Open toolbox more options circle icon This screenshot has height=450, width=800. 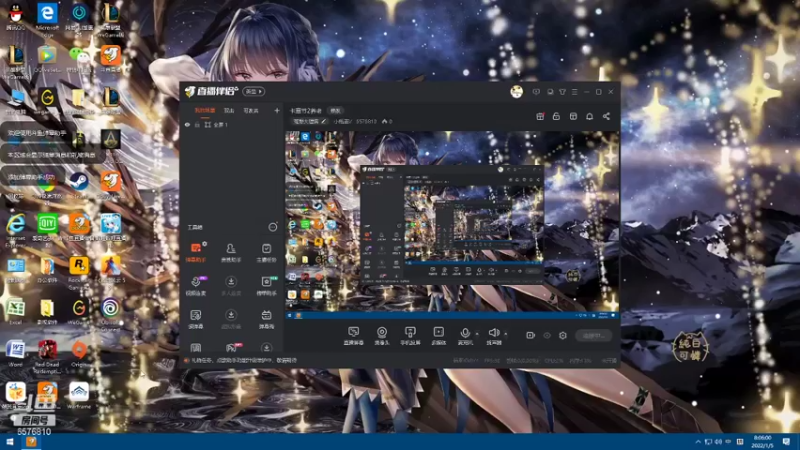click(x=273, y=227)
